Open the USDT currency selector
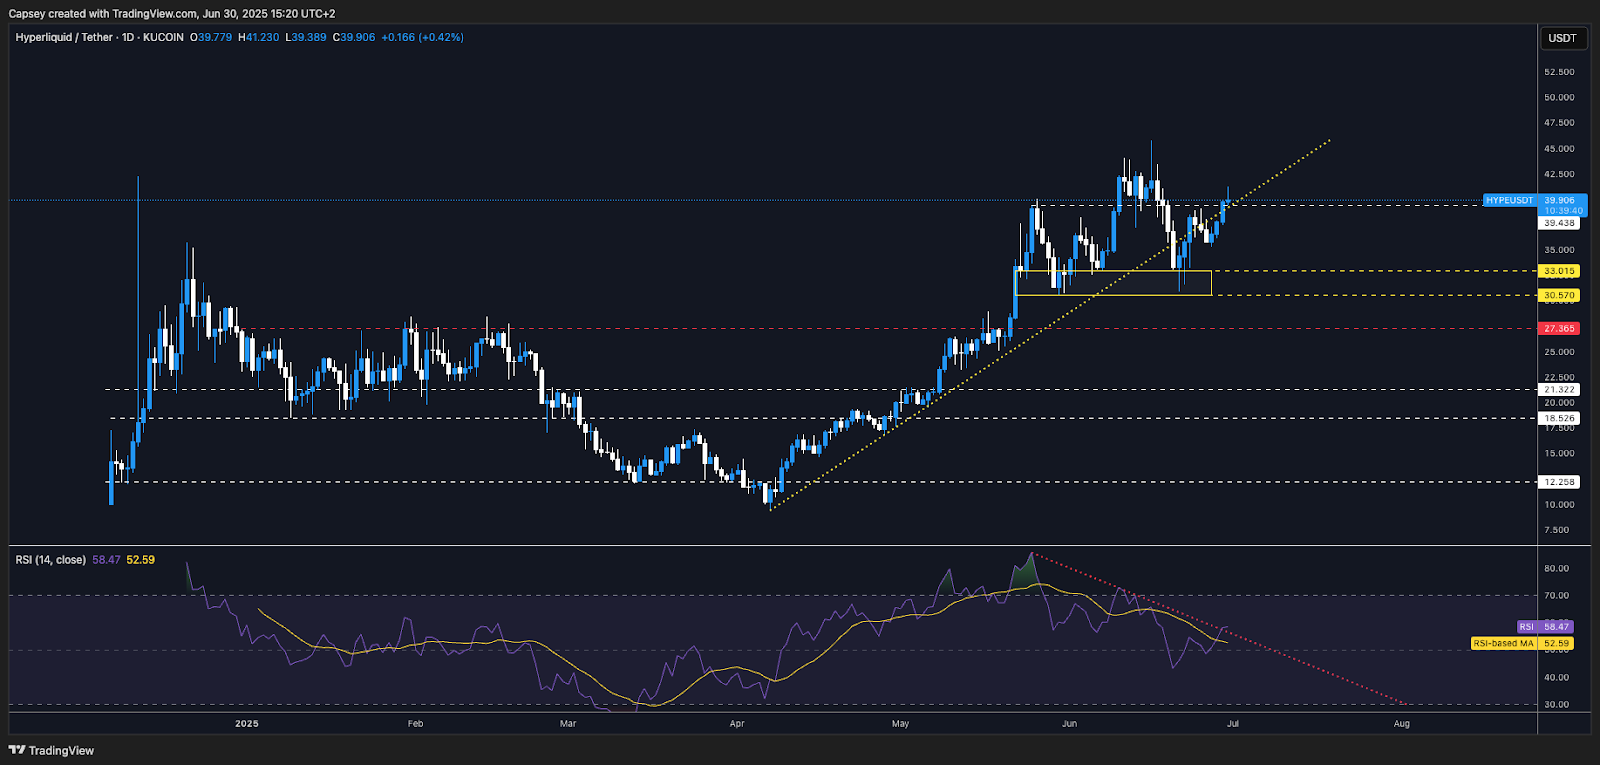 [x=1562, y=38]
